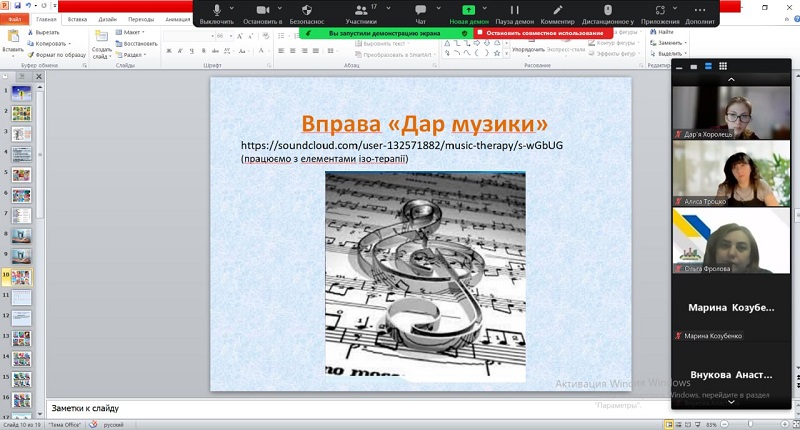The height and width of the screenshot is (430, 800).
Task: Mute microphone via Выключить in Zoom toolbar
Action: click(217, 14)
